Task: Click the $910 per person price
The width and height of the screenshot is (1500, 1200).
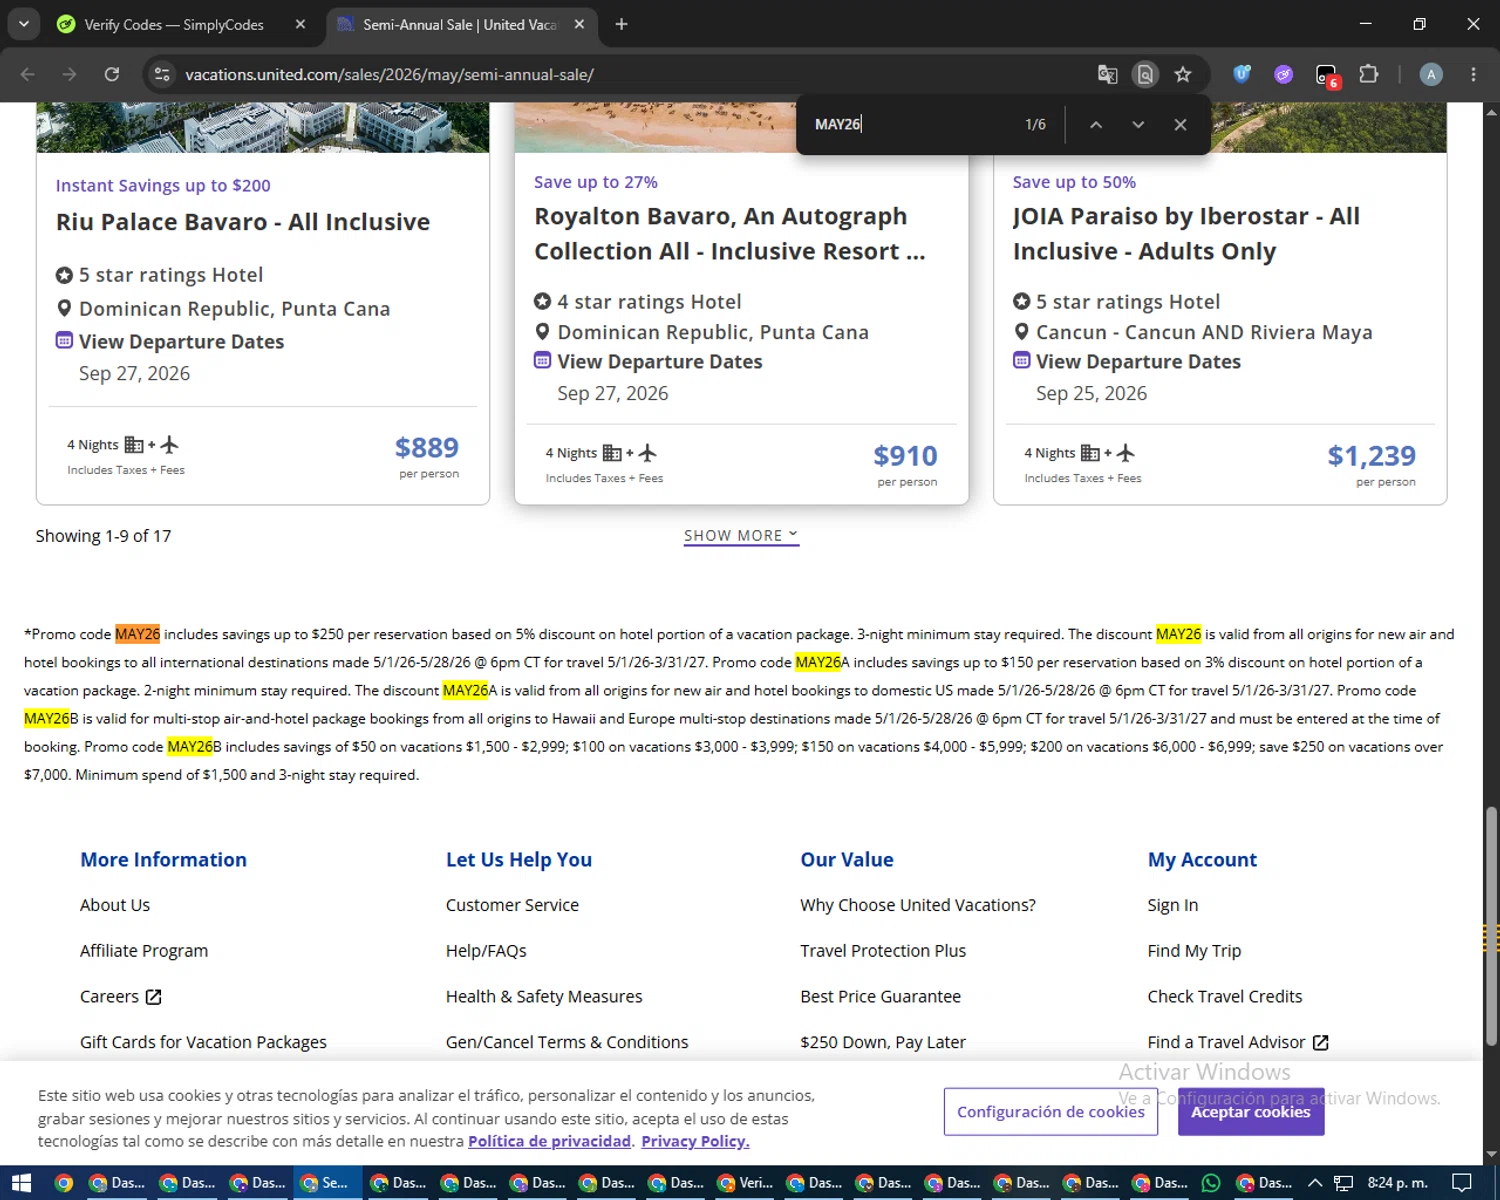Action: click(905, 456)
